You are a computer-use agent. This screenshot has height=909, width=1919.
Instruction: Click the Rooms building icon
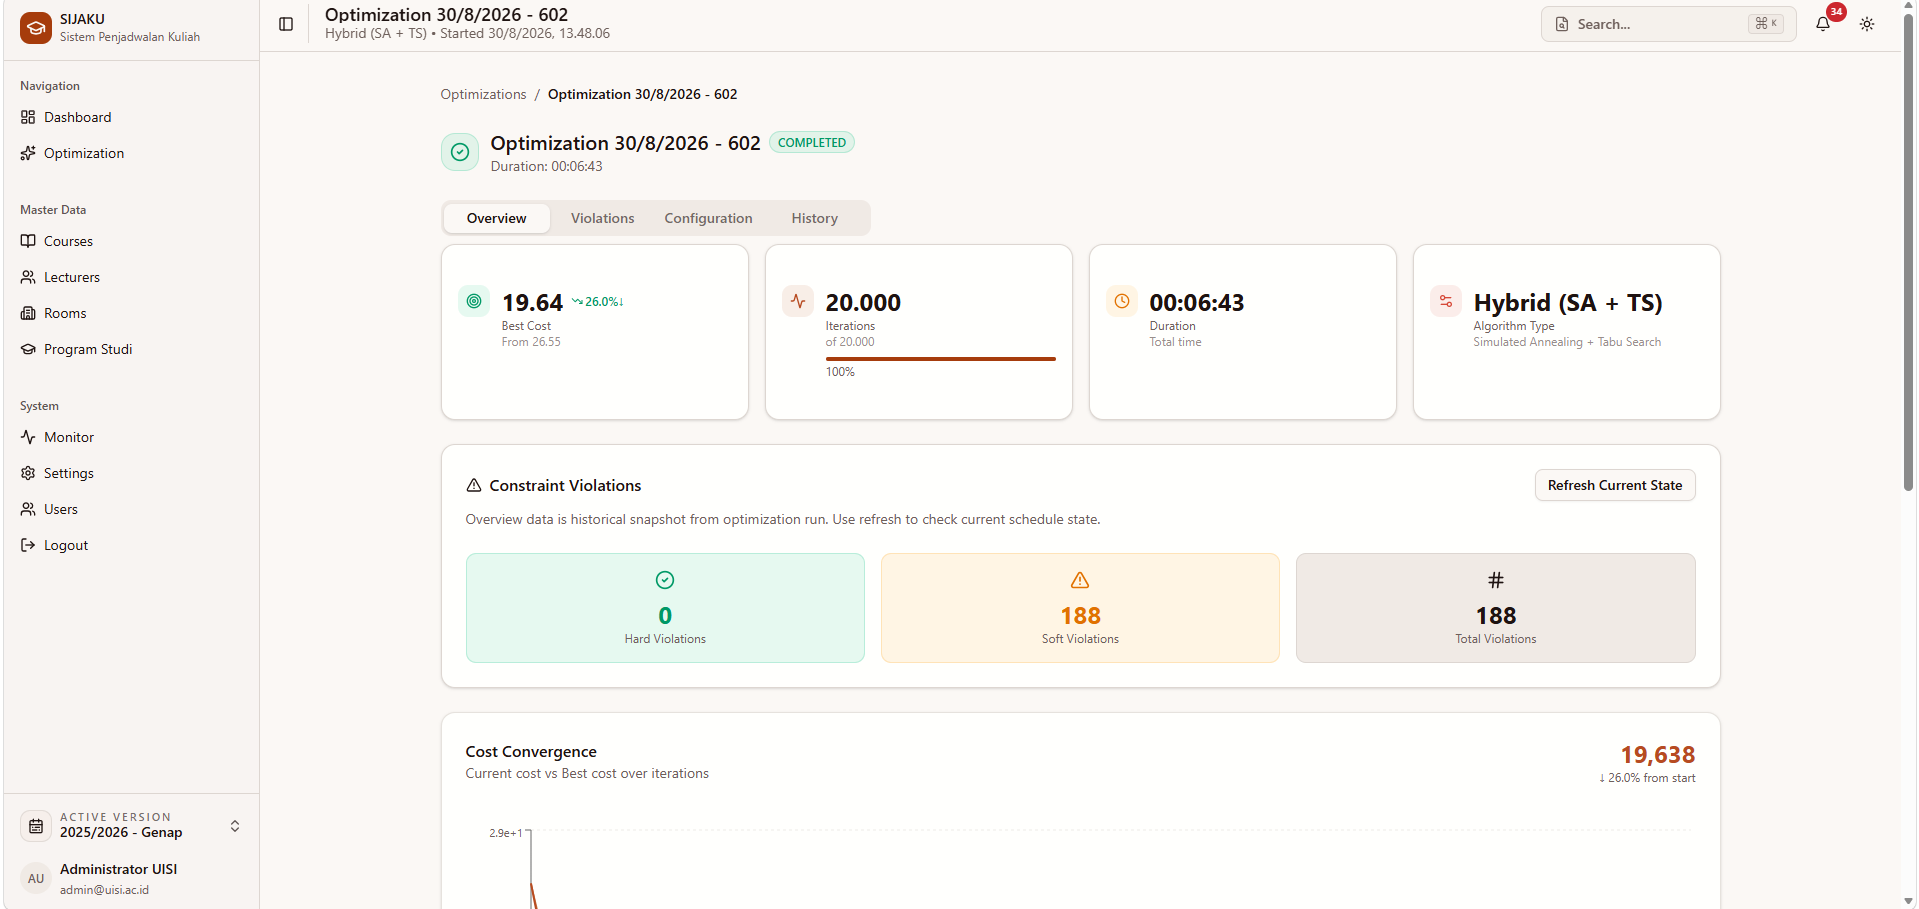pyautogui.click(x=28, y=313)
